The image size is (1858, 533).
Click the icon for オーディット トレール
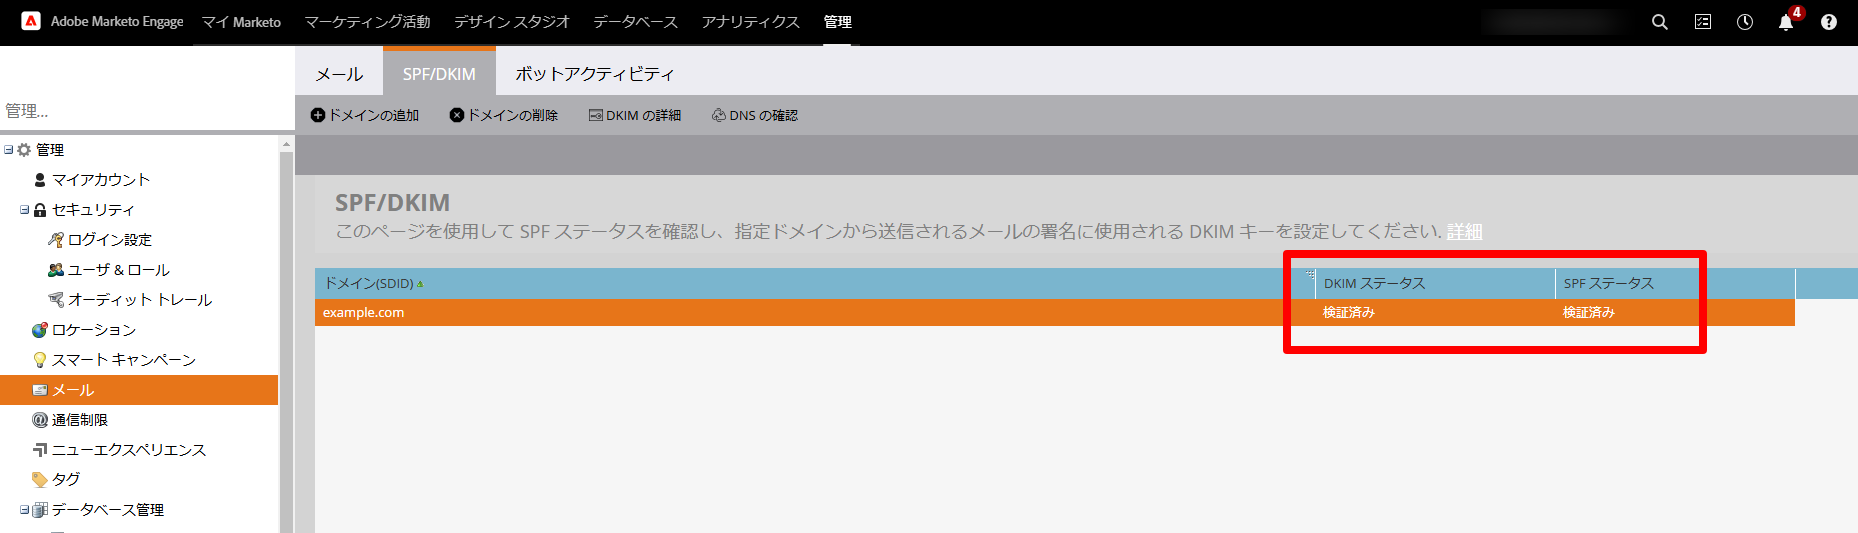click(56, 300)
